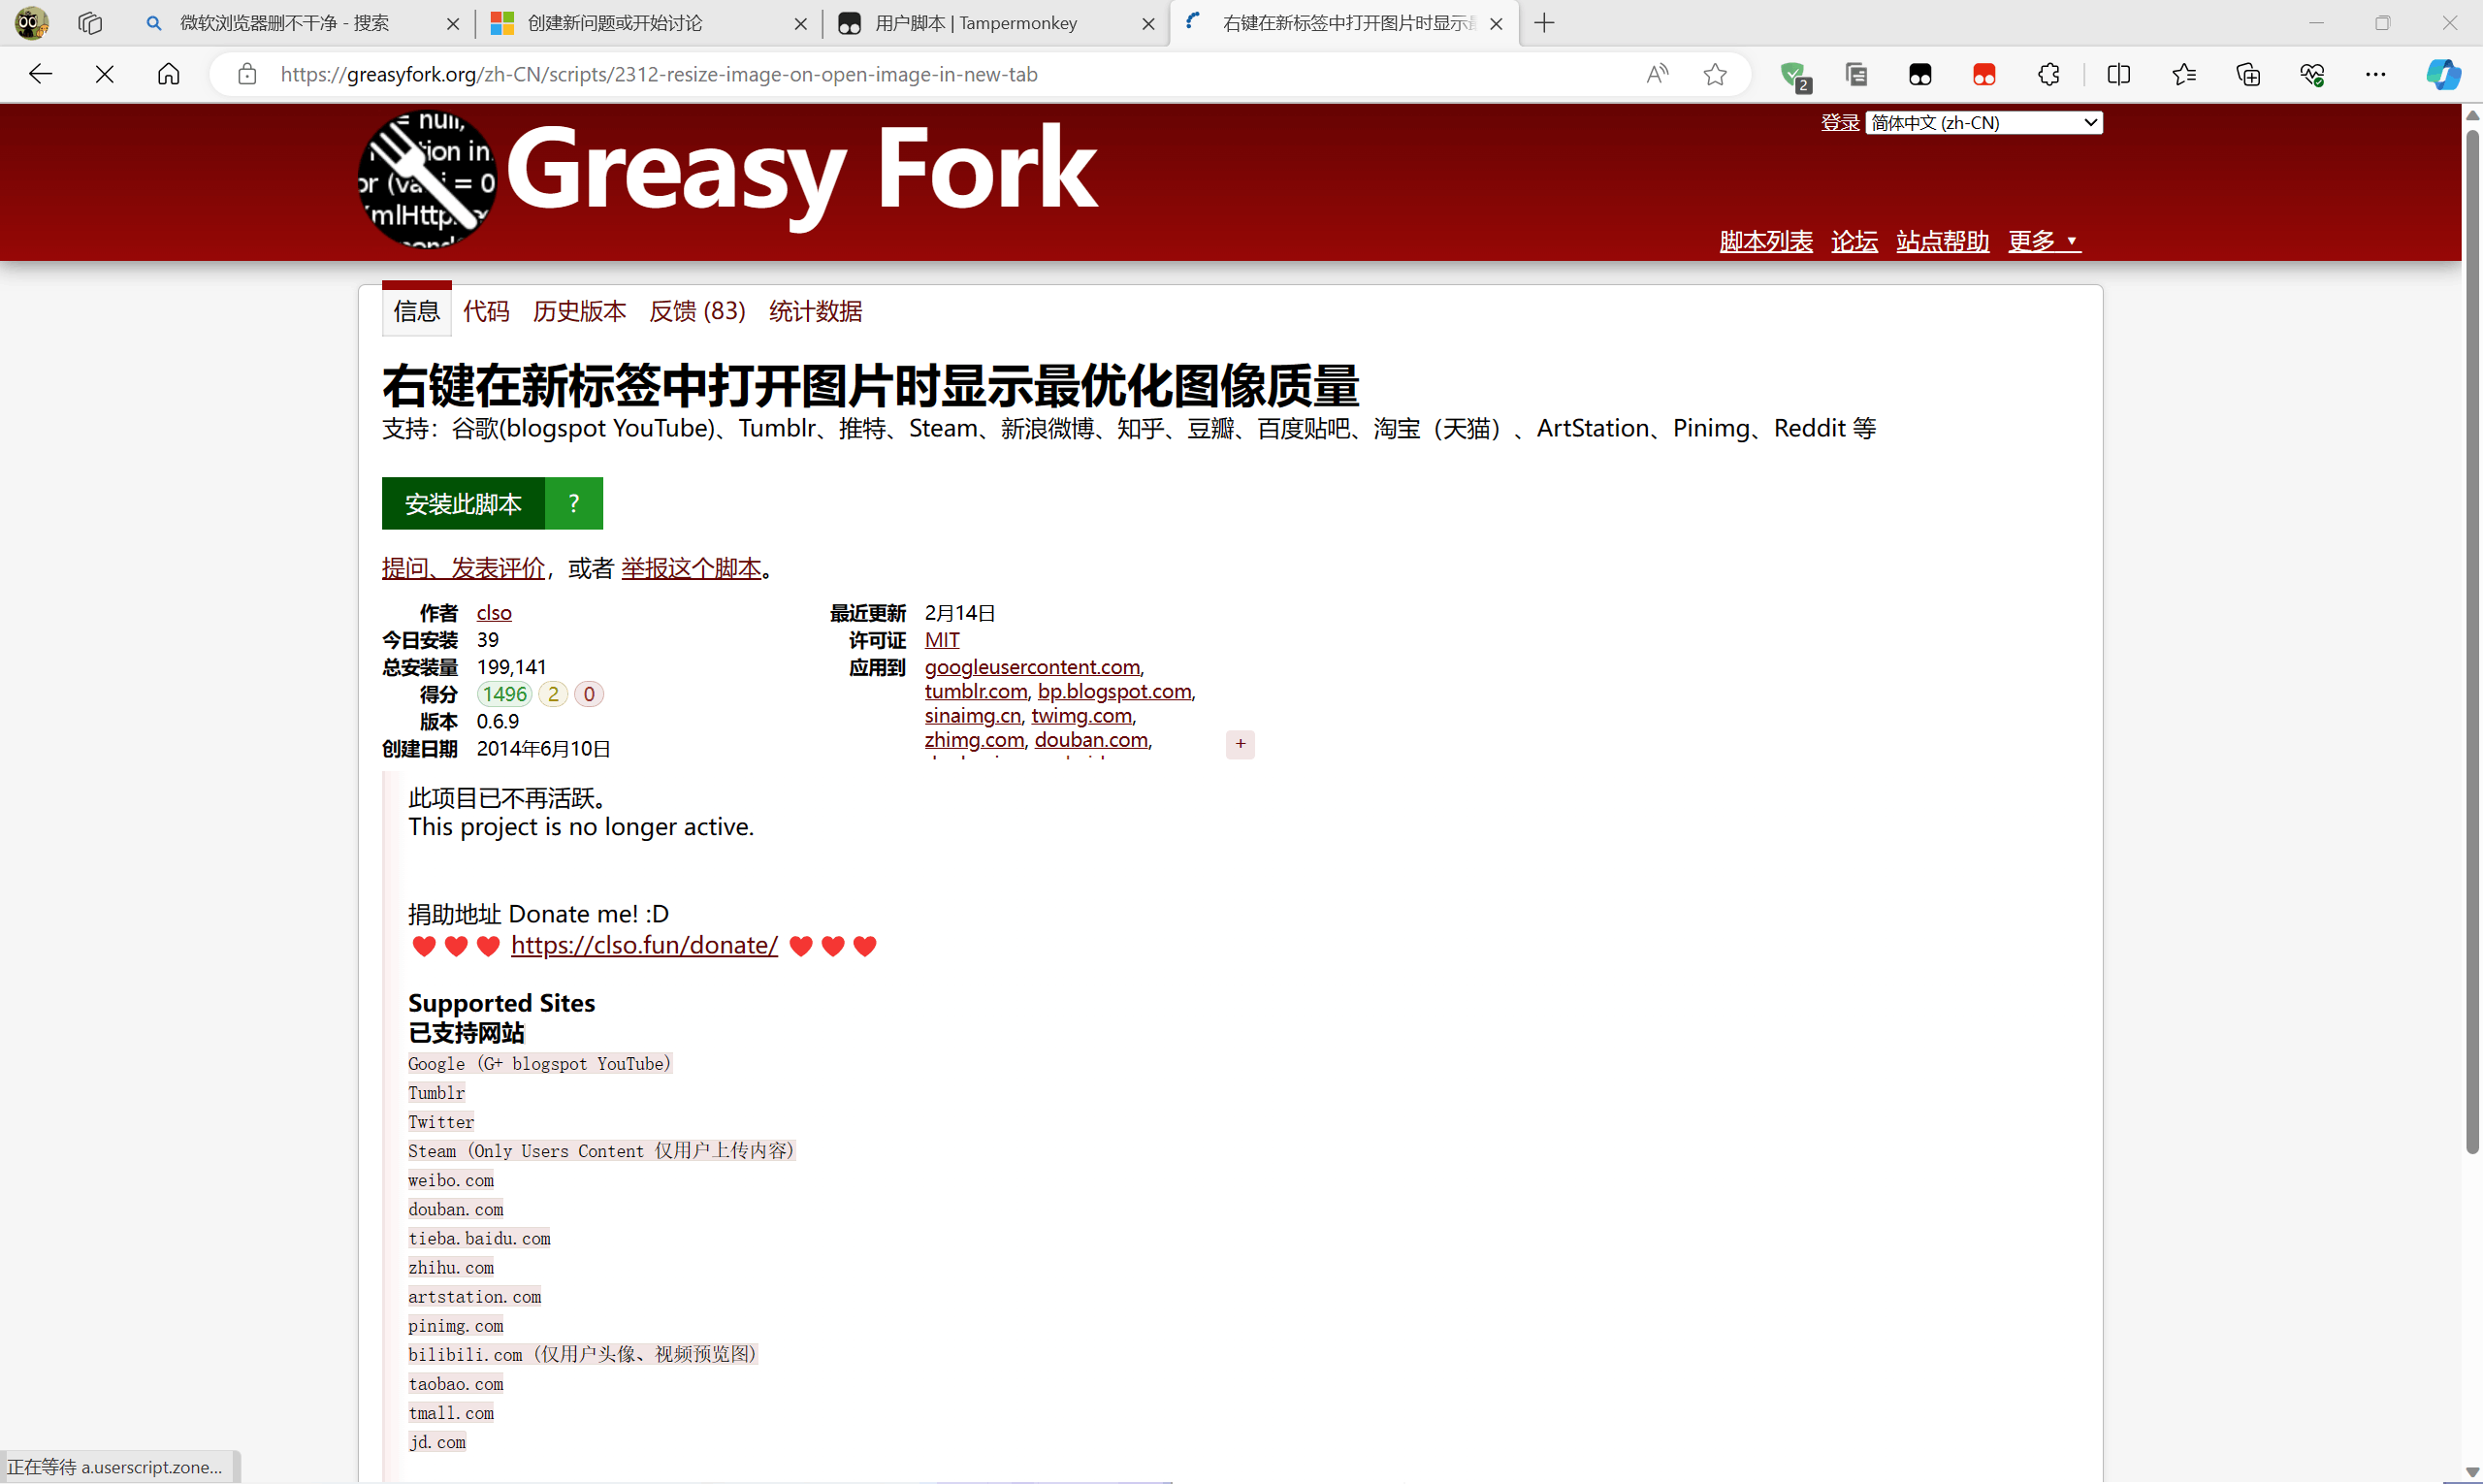This screenshot has height=1484, width=2483.
Task: Go to the browser home page
Action: (x=169, y=74)
